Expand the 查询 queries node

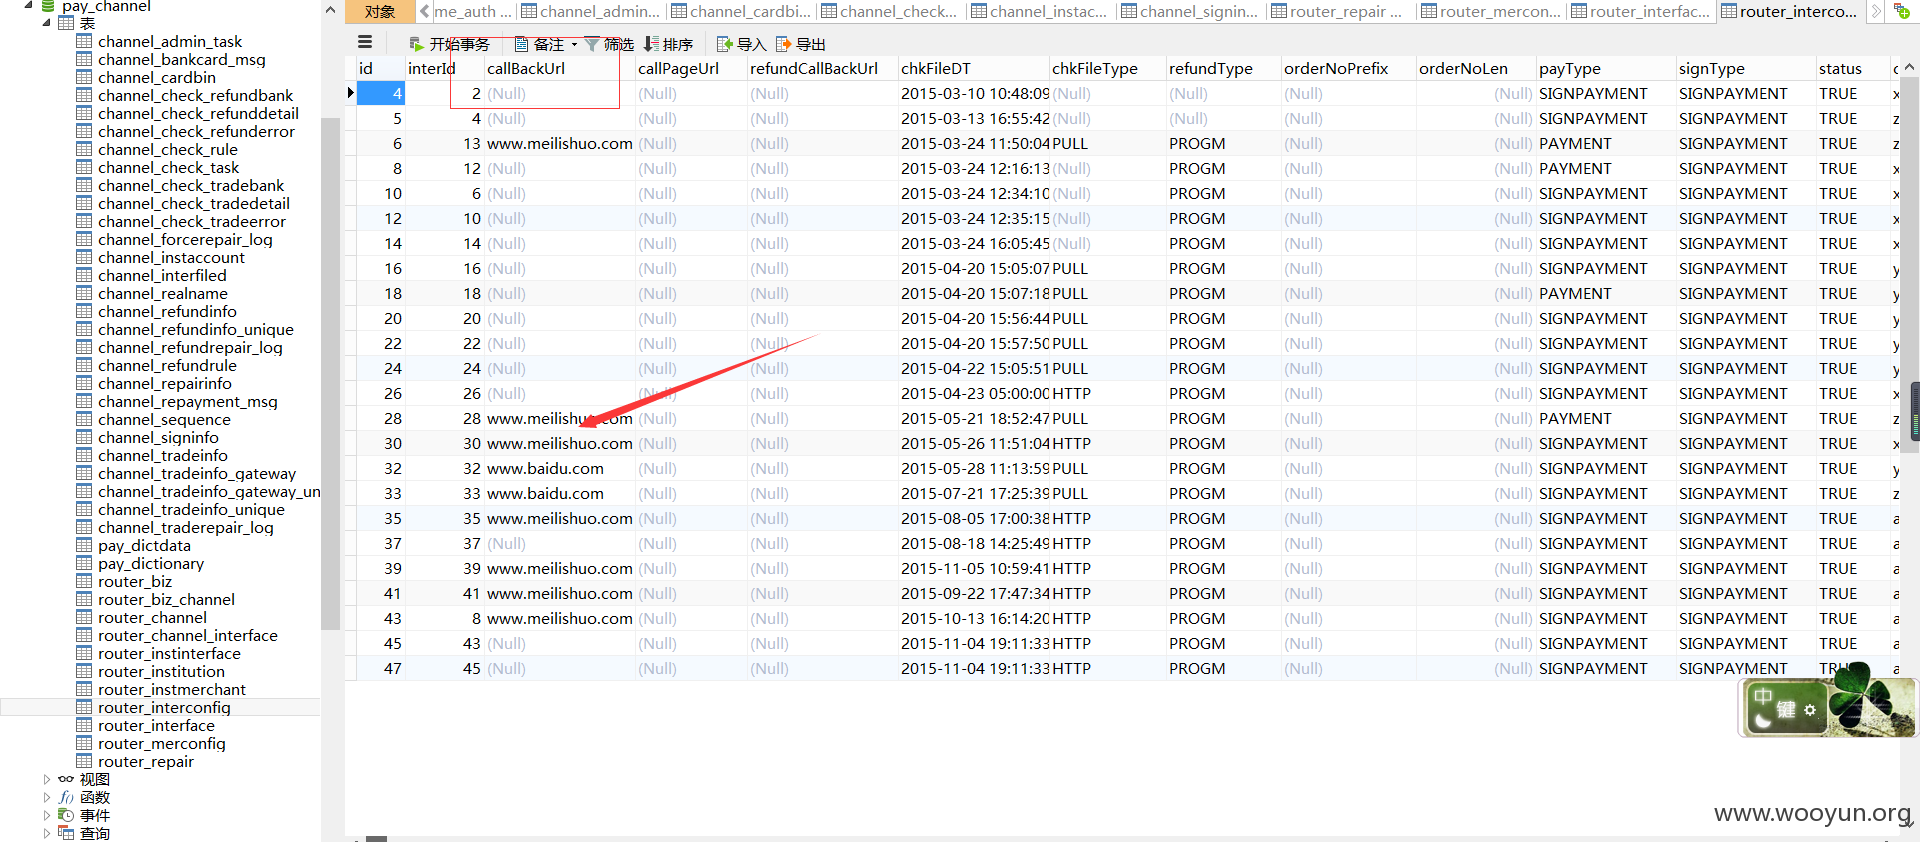coord(46,833)
